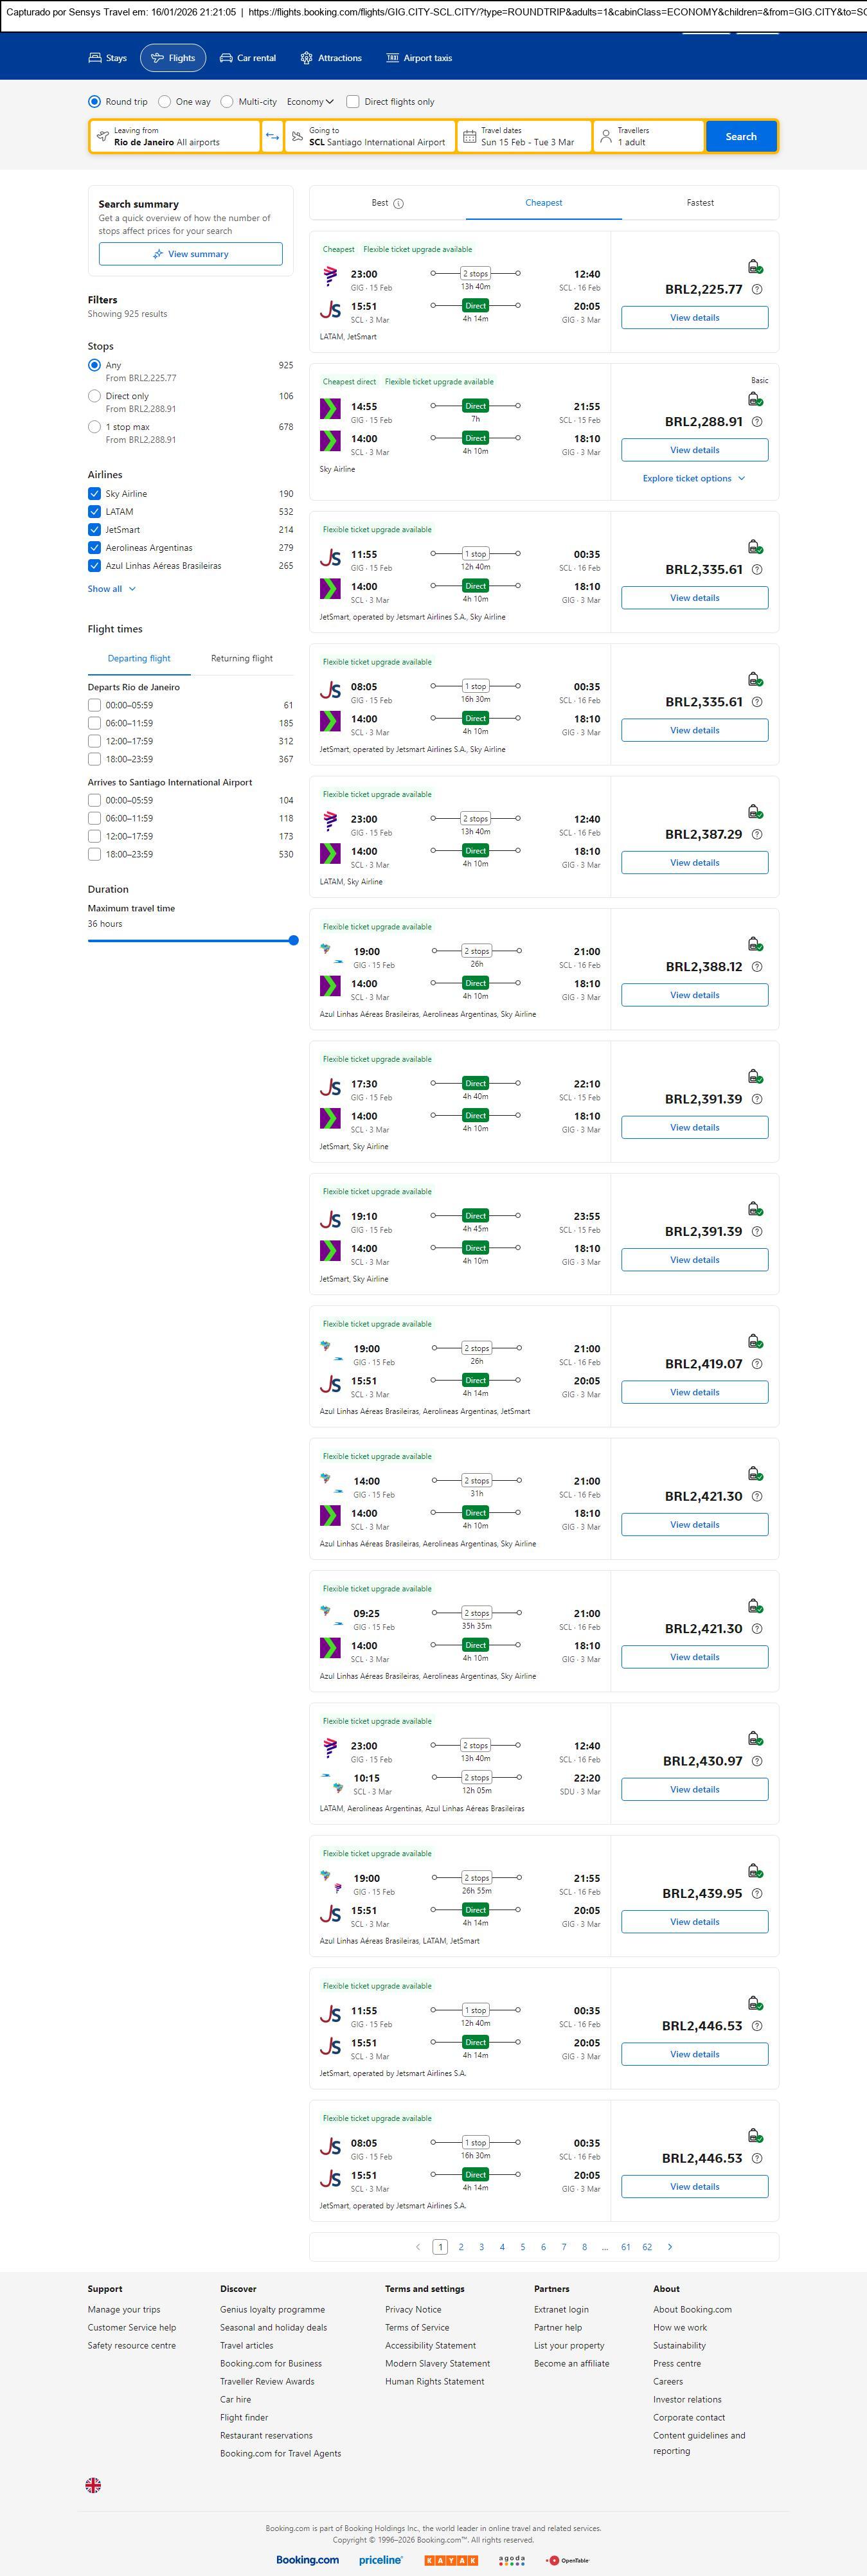Click the next page arrow in pagination

(670, 2247)
